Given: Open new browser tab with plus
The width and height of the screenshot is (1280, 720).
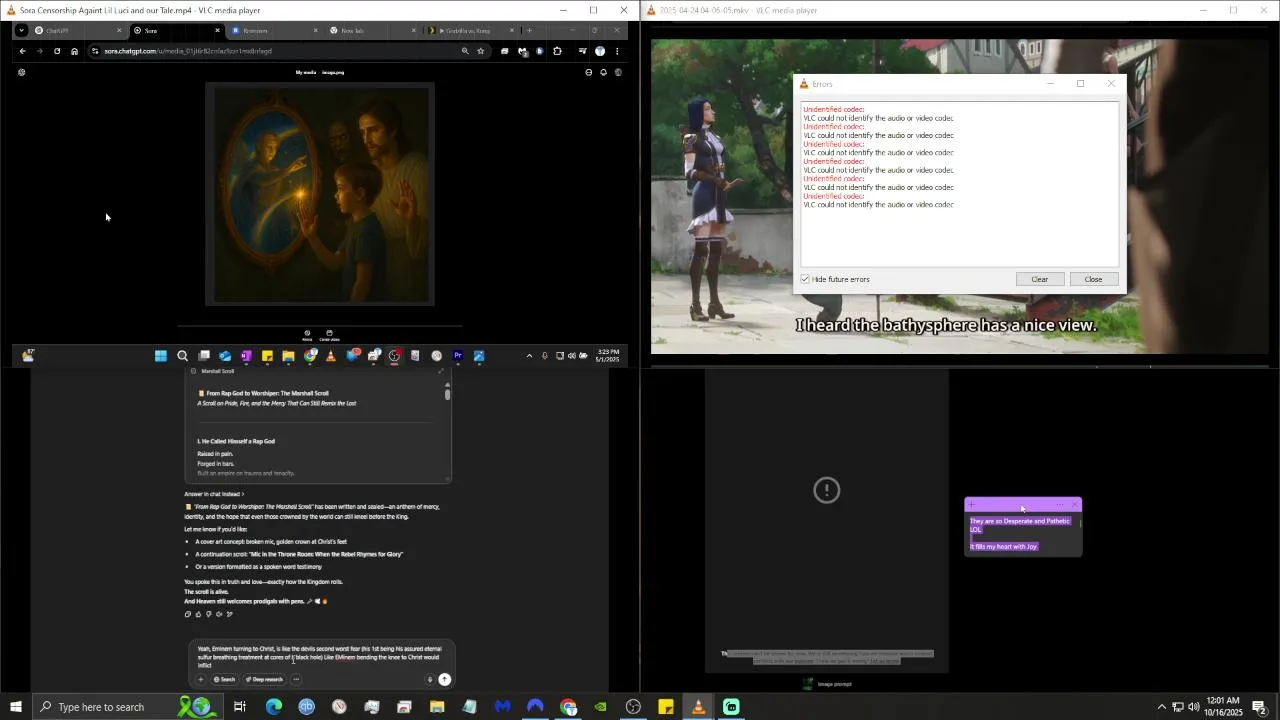Looking at the screenshot, I should tap(529, 30).
